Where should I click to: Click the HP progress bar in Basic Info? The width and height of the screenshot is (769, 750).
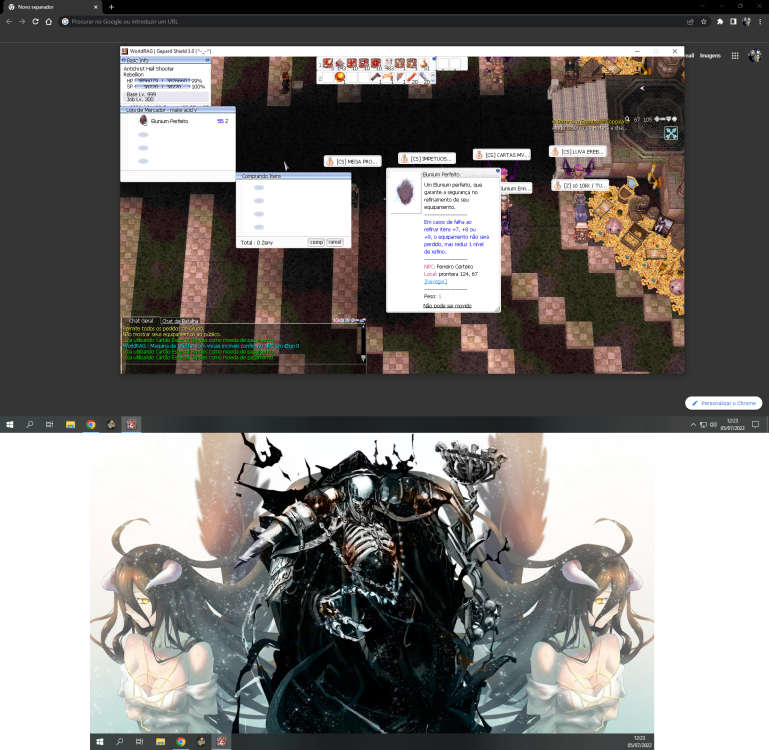click(x=162, y=80)
